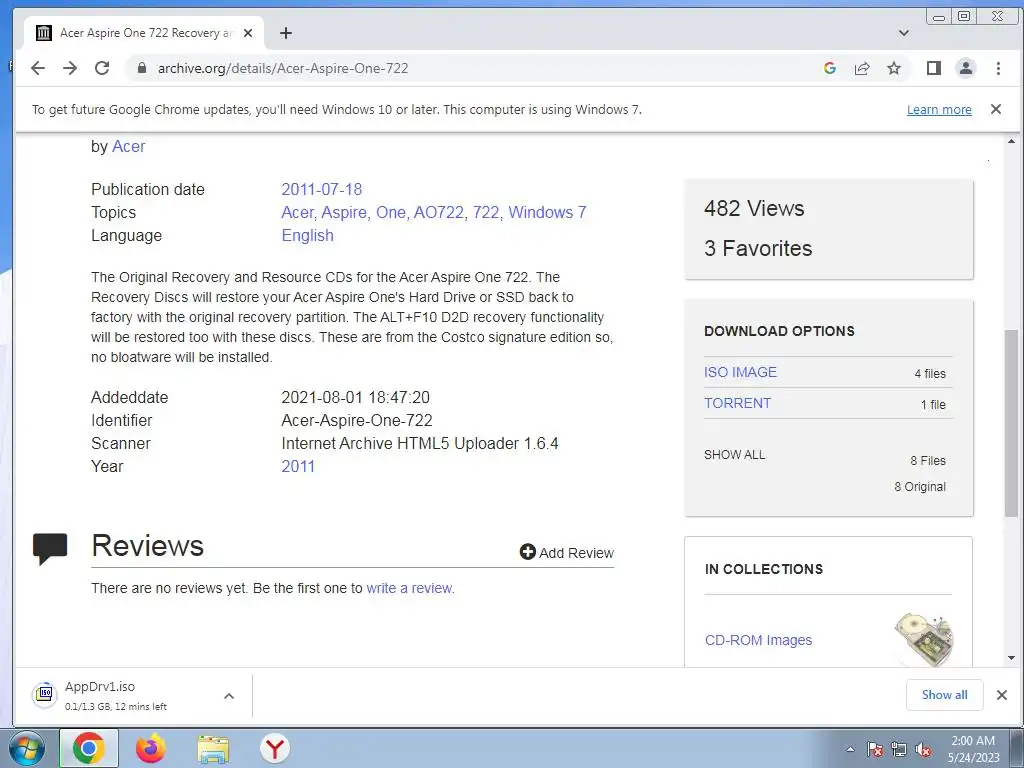
Task: Select the 3 Favorites text
Action: [x=758, y=248]
